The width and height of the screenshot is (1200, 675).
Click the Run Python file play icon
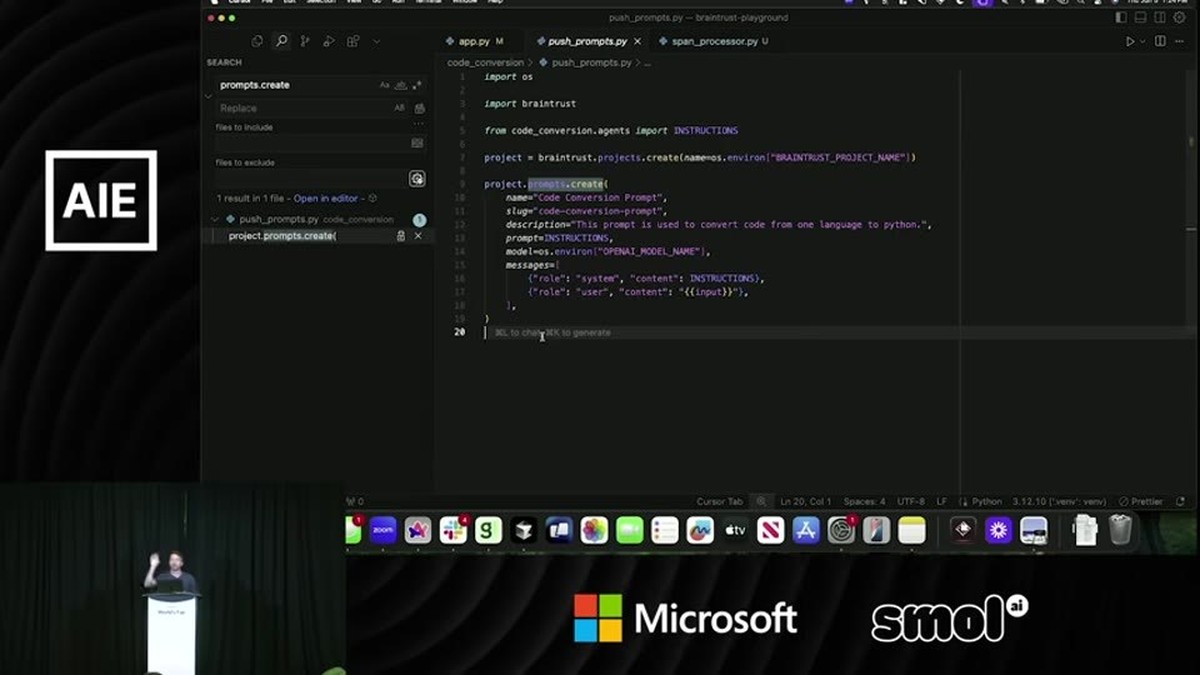coord(1130,41)
